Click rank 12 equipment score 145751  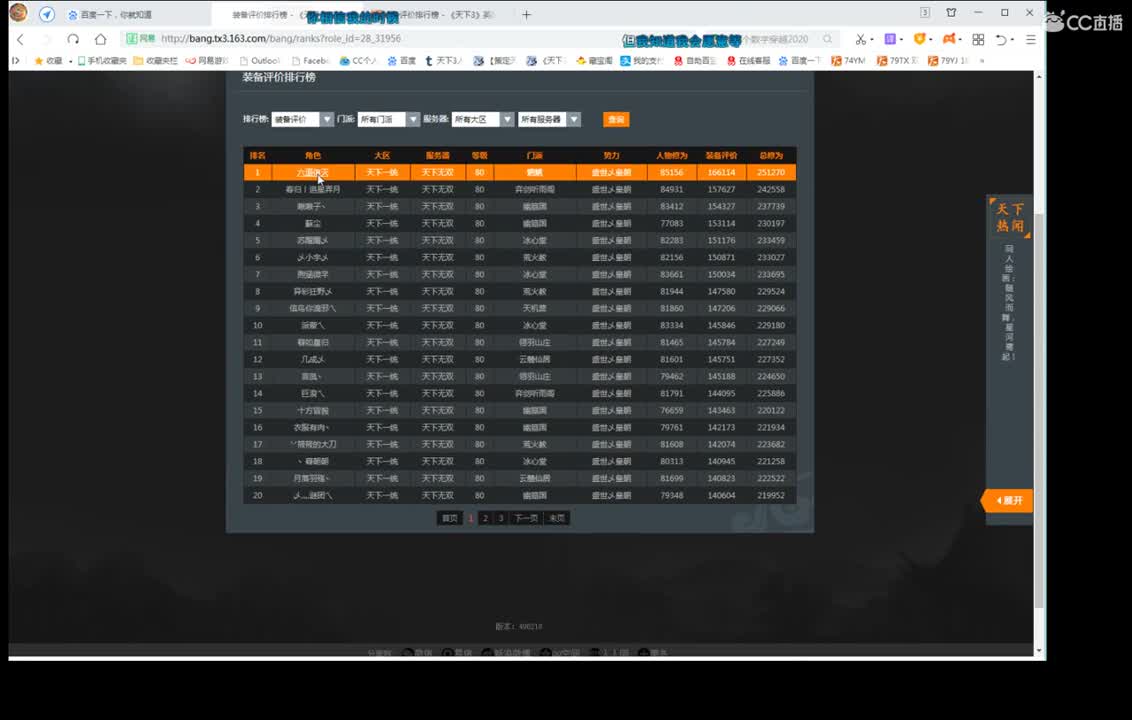pos(721,359)
